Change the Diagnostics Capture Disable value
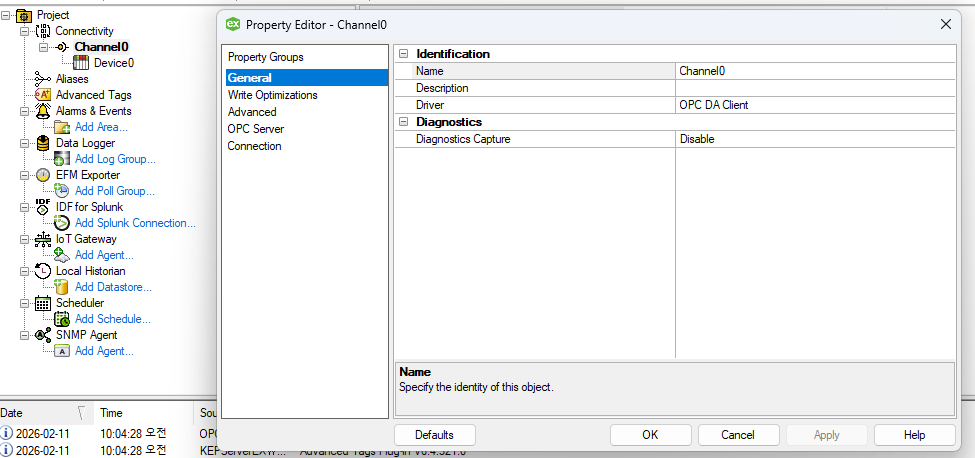 click(815, 139)
